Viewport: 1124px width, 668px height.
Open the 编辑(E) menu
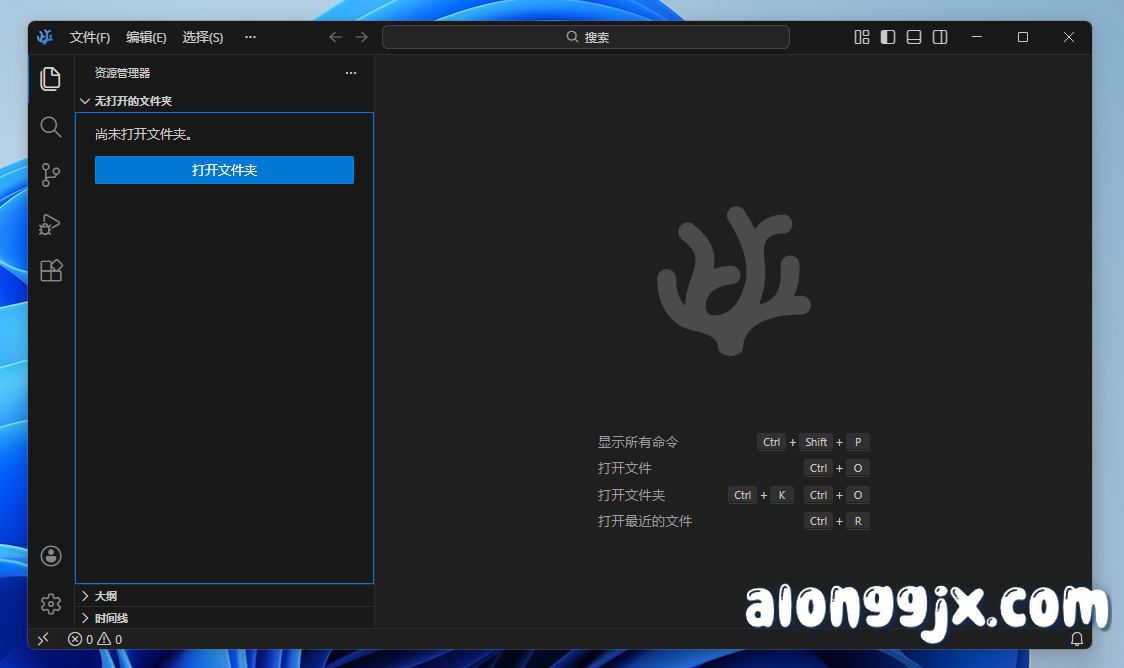146,37
